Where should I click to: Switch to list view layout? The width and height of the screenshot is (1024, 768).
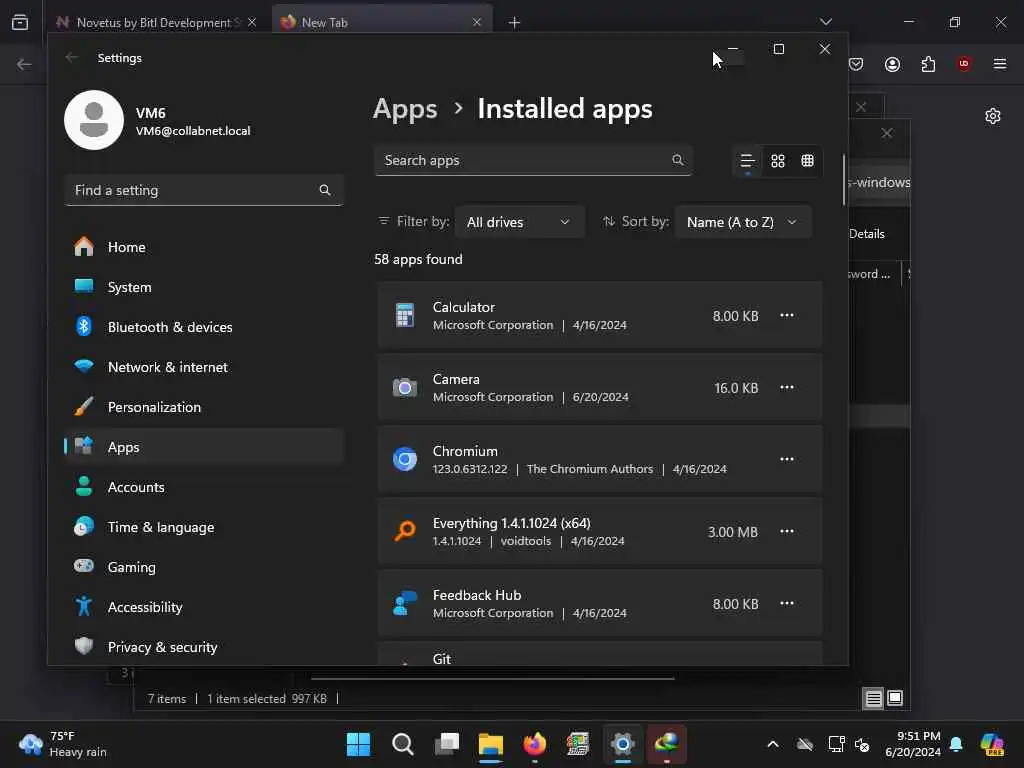point(747,161)
